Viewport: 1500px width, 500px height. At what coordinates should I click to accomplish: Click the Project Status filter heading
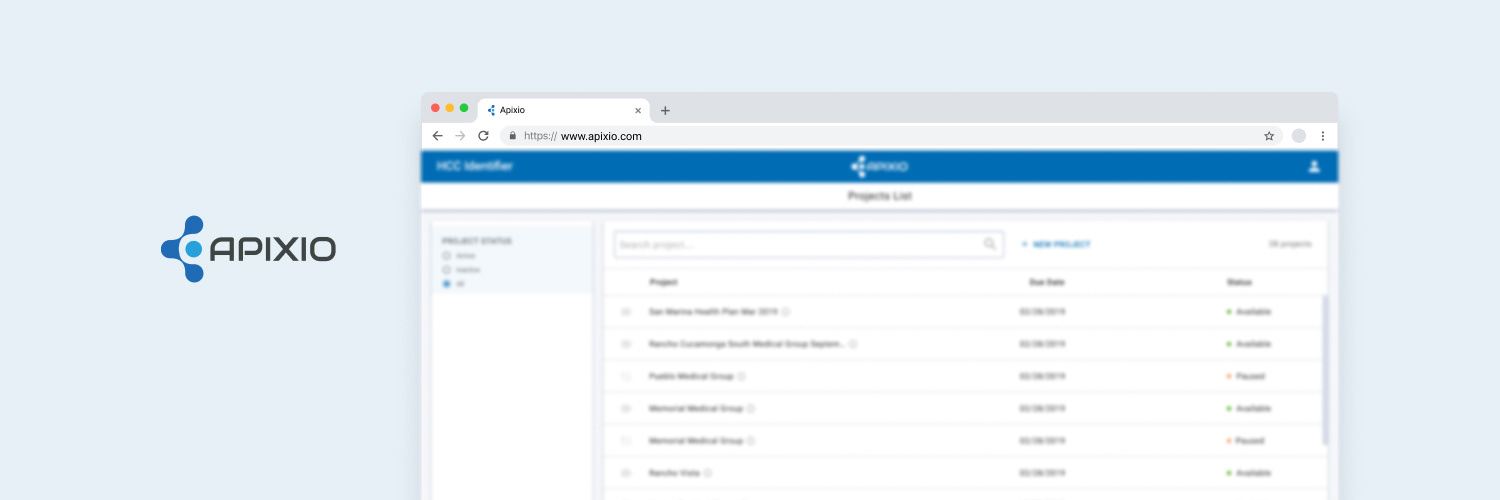point(477,241)
